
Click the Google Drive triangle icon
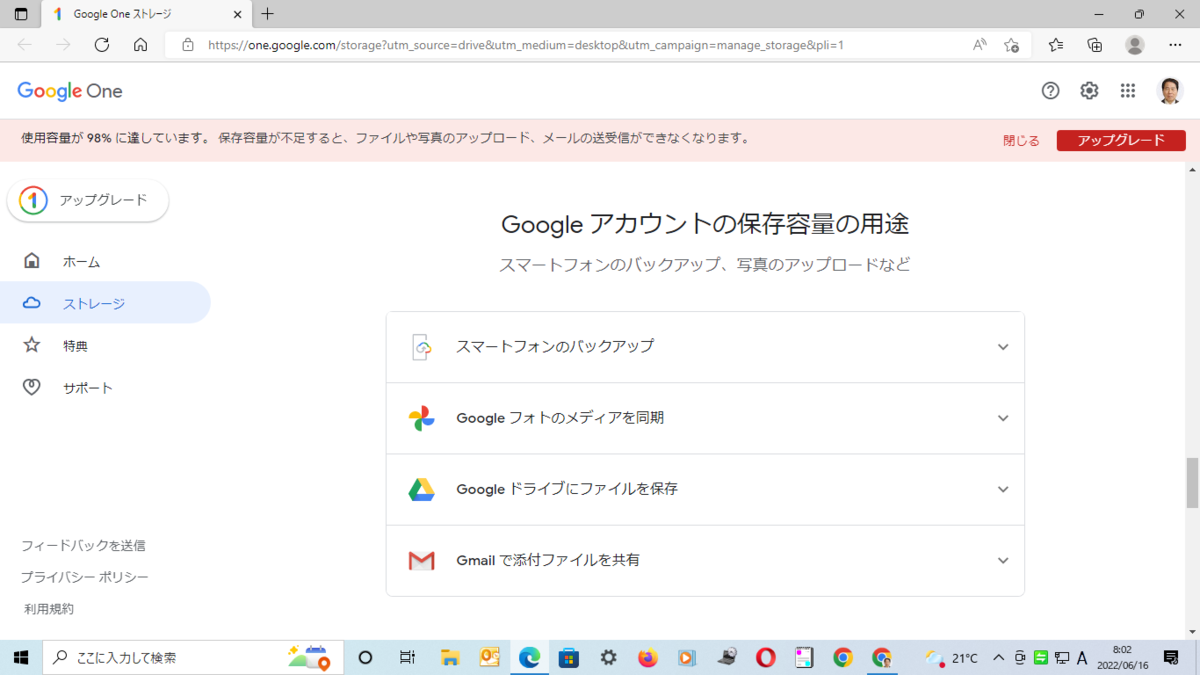point(422,489)
